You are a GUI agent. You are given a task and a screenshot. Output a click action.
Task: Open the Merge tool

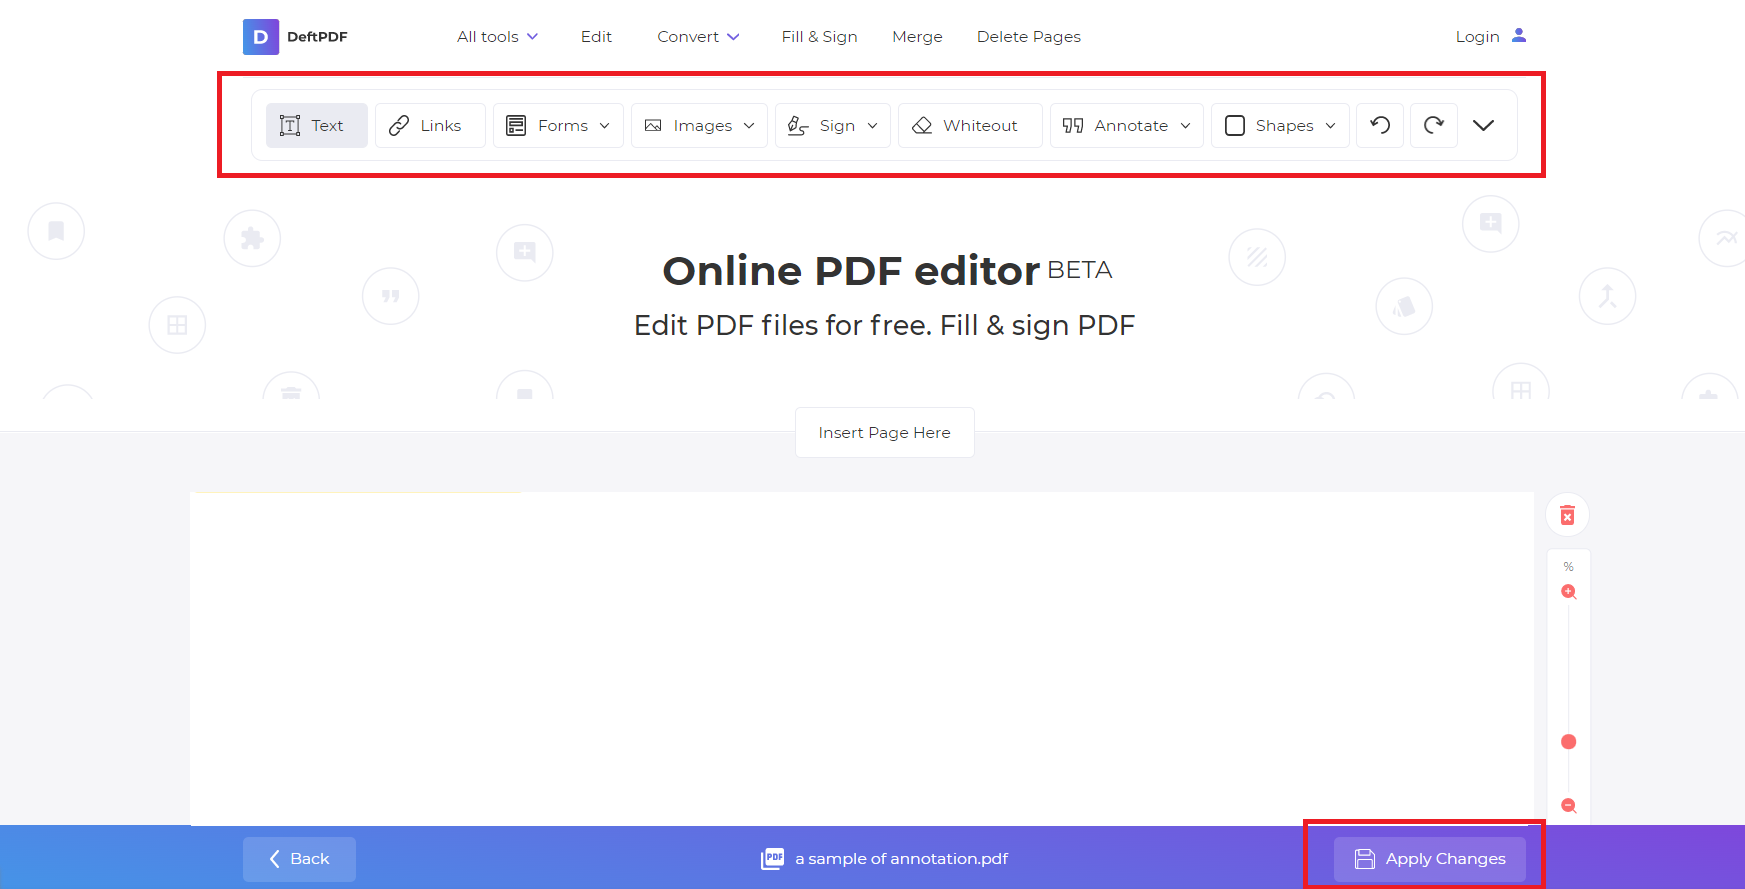(x=917, y=37)
